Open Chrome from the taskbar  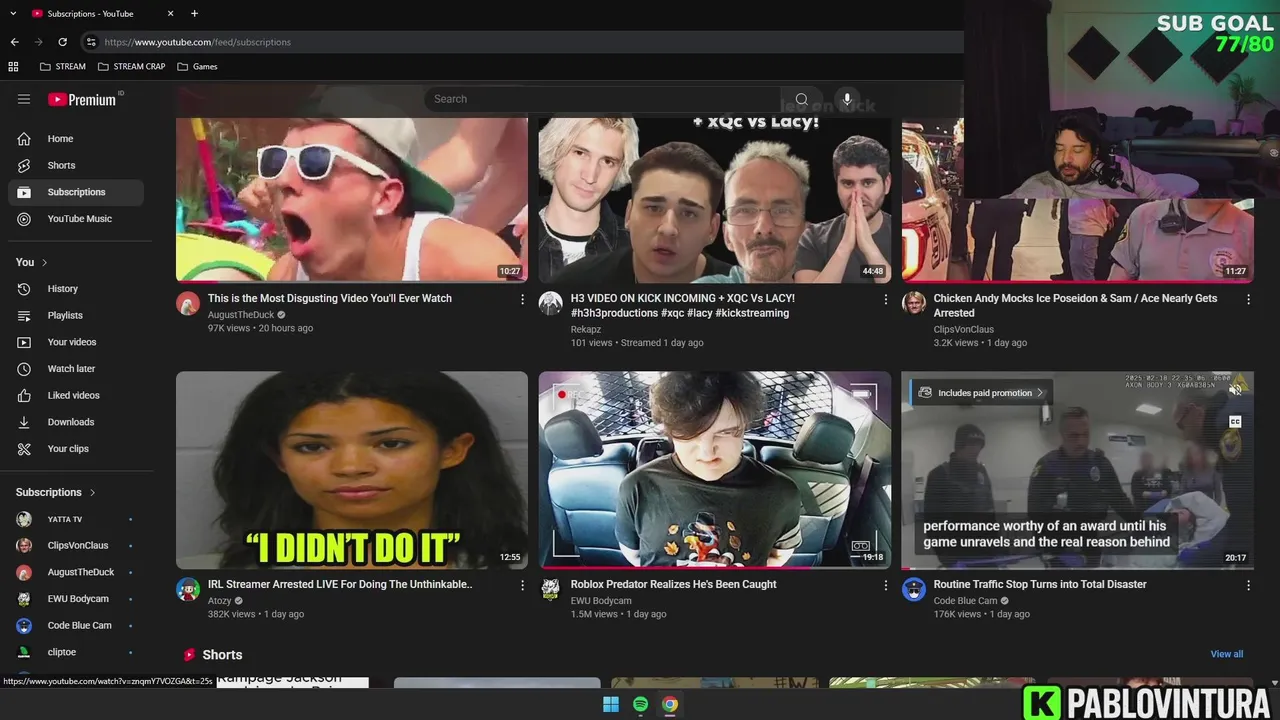[x=670, y=704]
